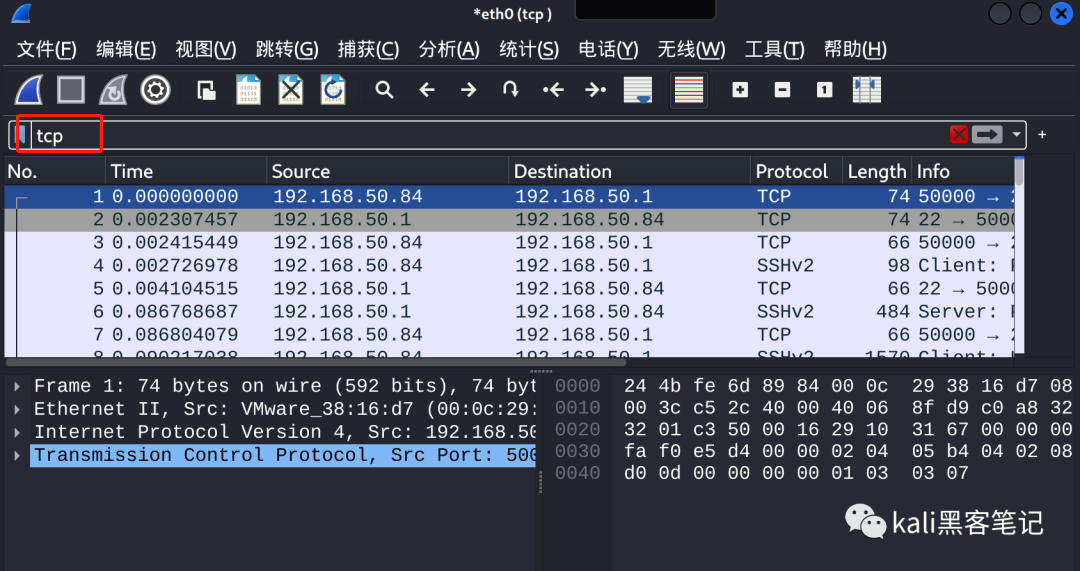1080x571 pixels.
Task: Close the Wireshark window
Action: click(1061, 13)
